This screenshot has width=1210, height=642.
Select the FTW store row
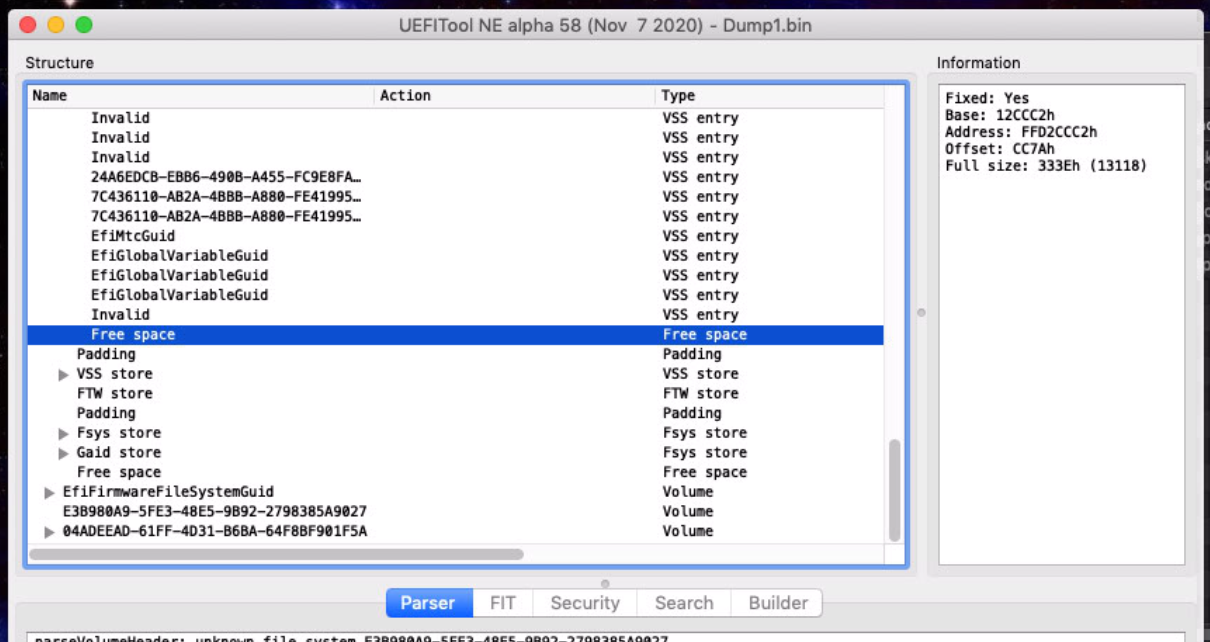455,394
